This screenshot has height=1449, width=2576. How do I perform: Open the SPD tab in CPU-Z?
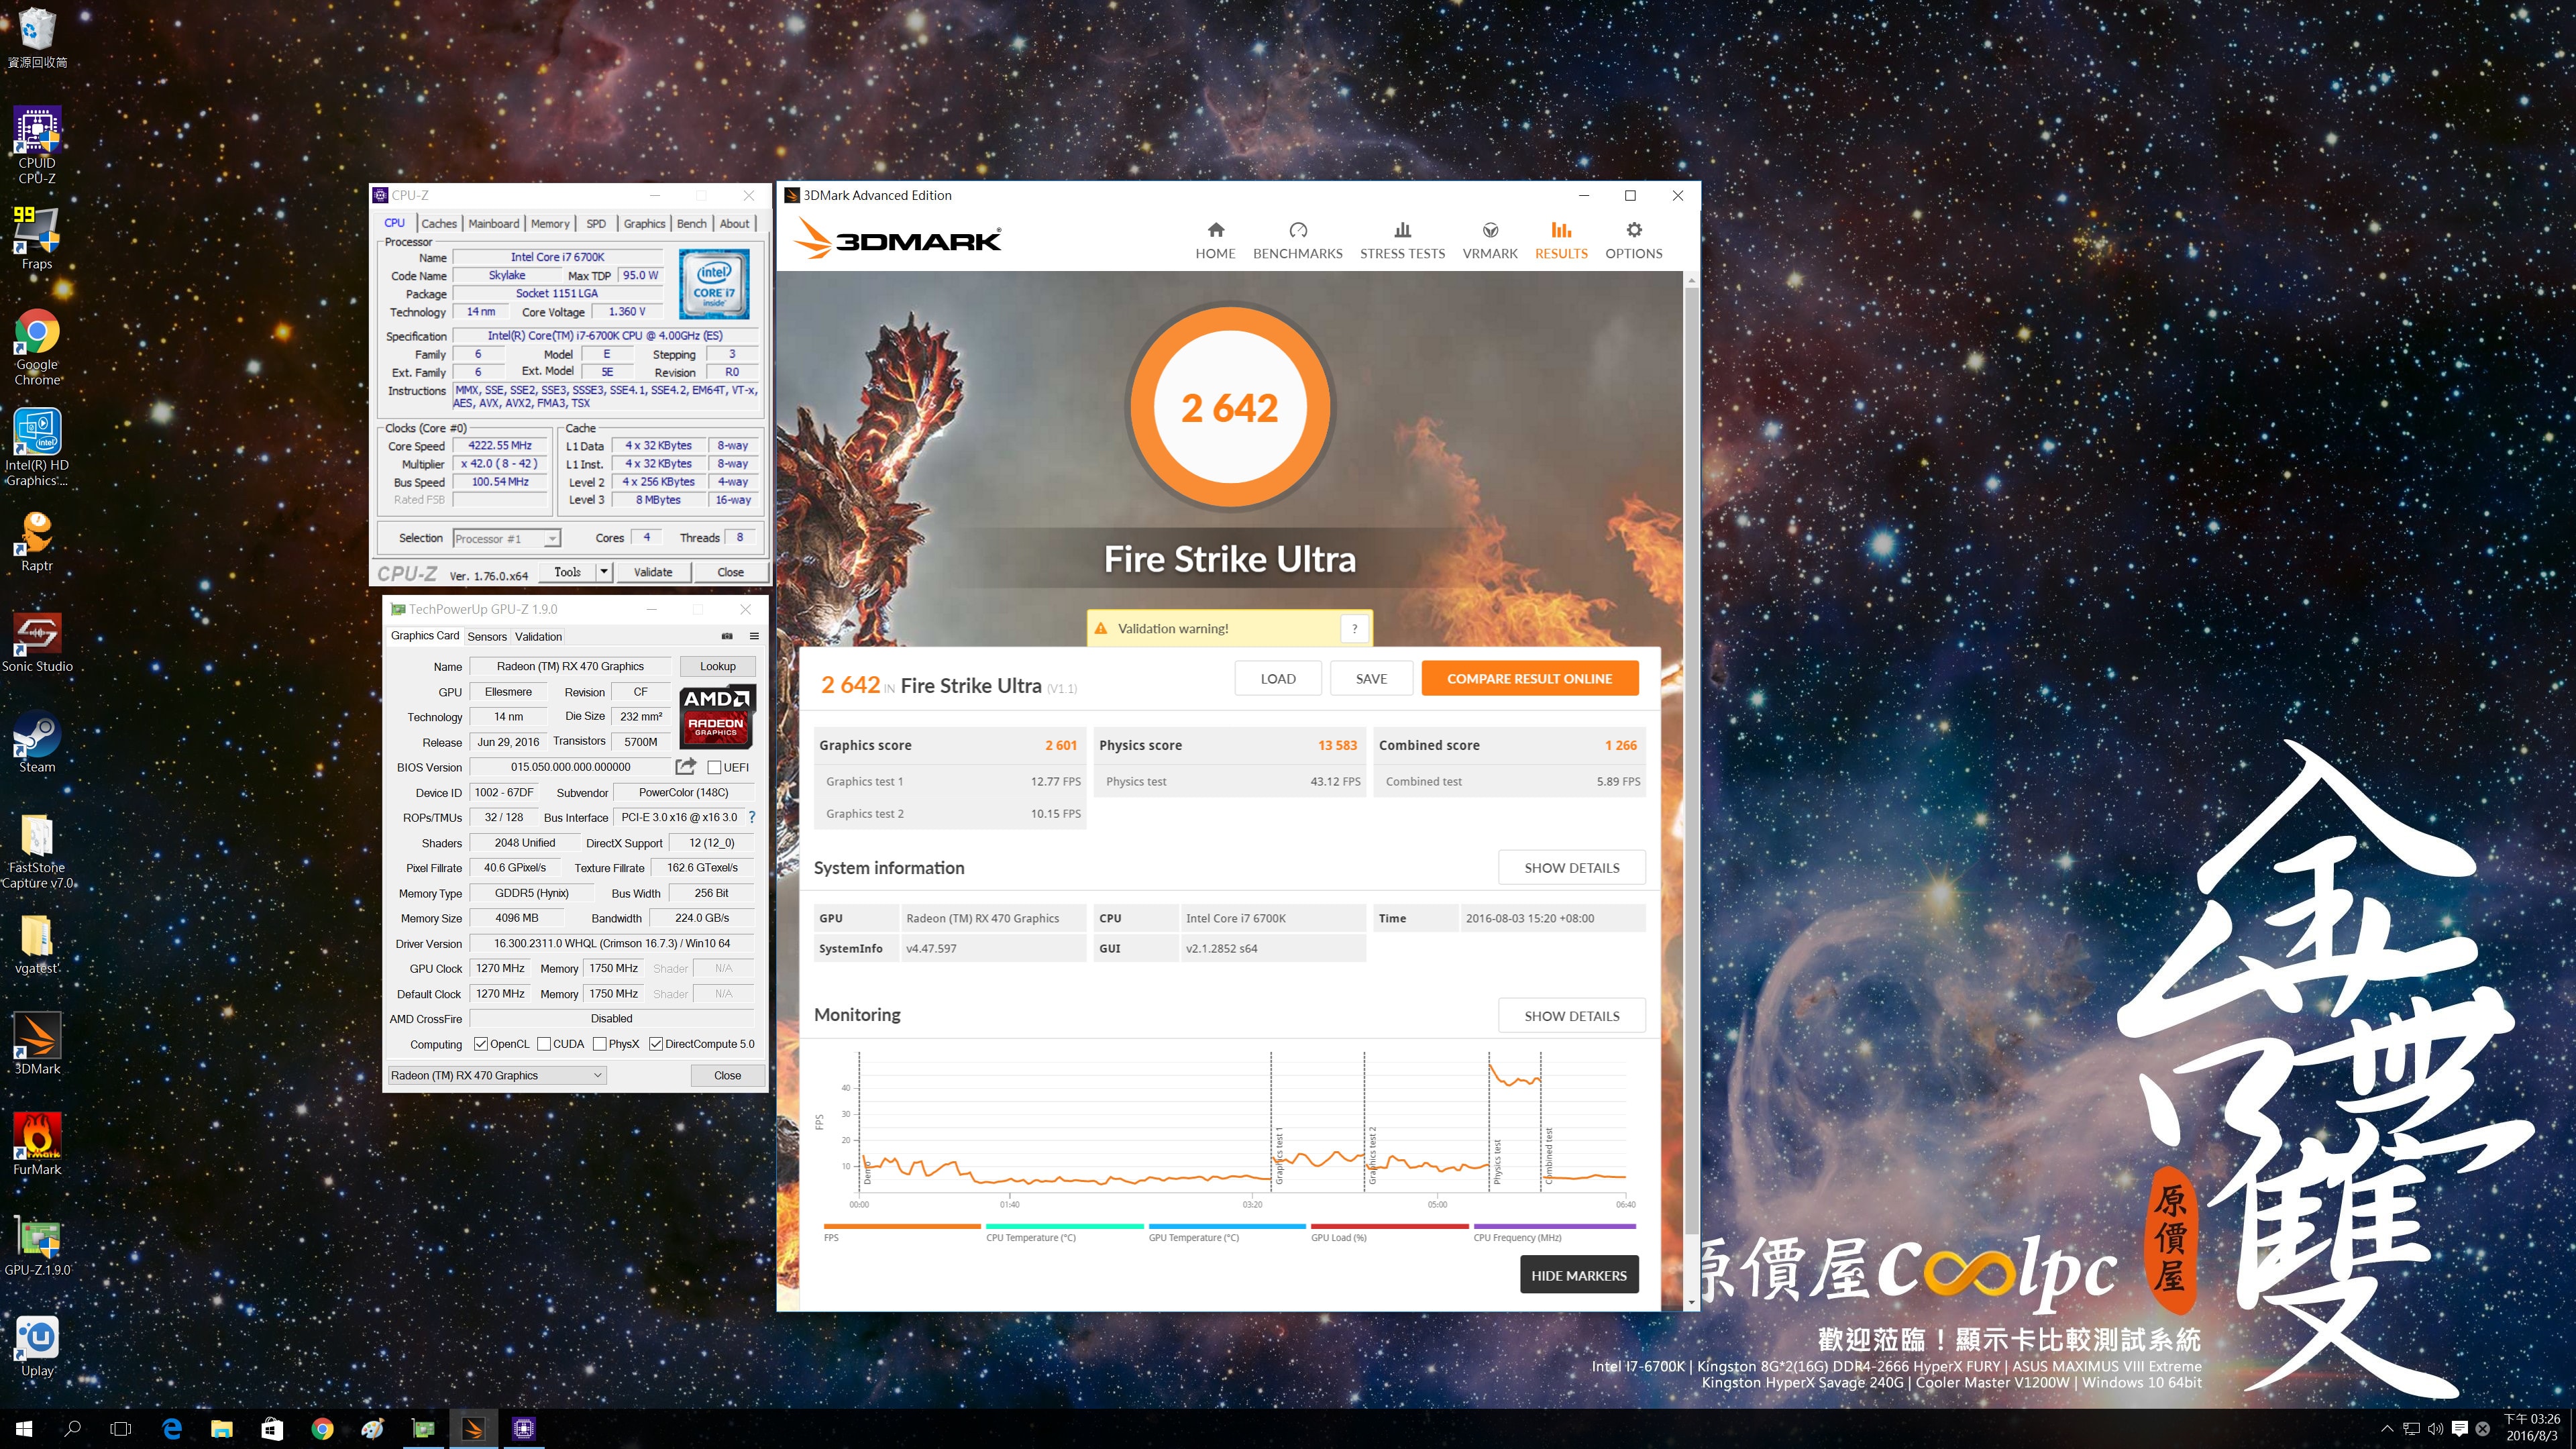(x=596, y=223)
